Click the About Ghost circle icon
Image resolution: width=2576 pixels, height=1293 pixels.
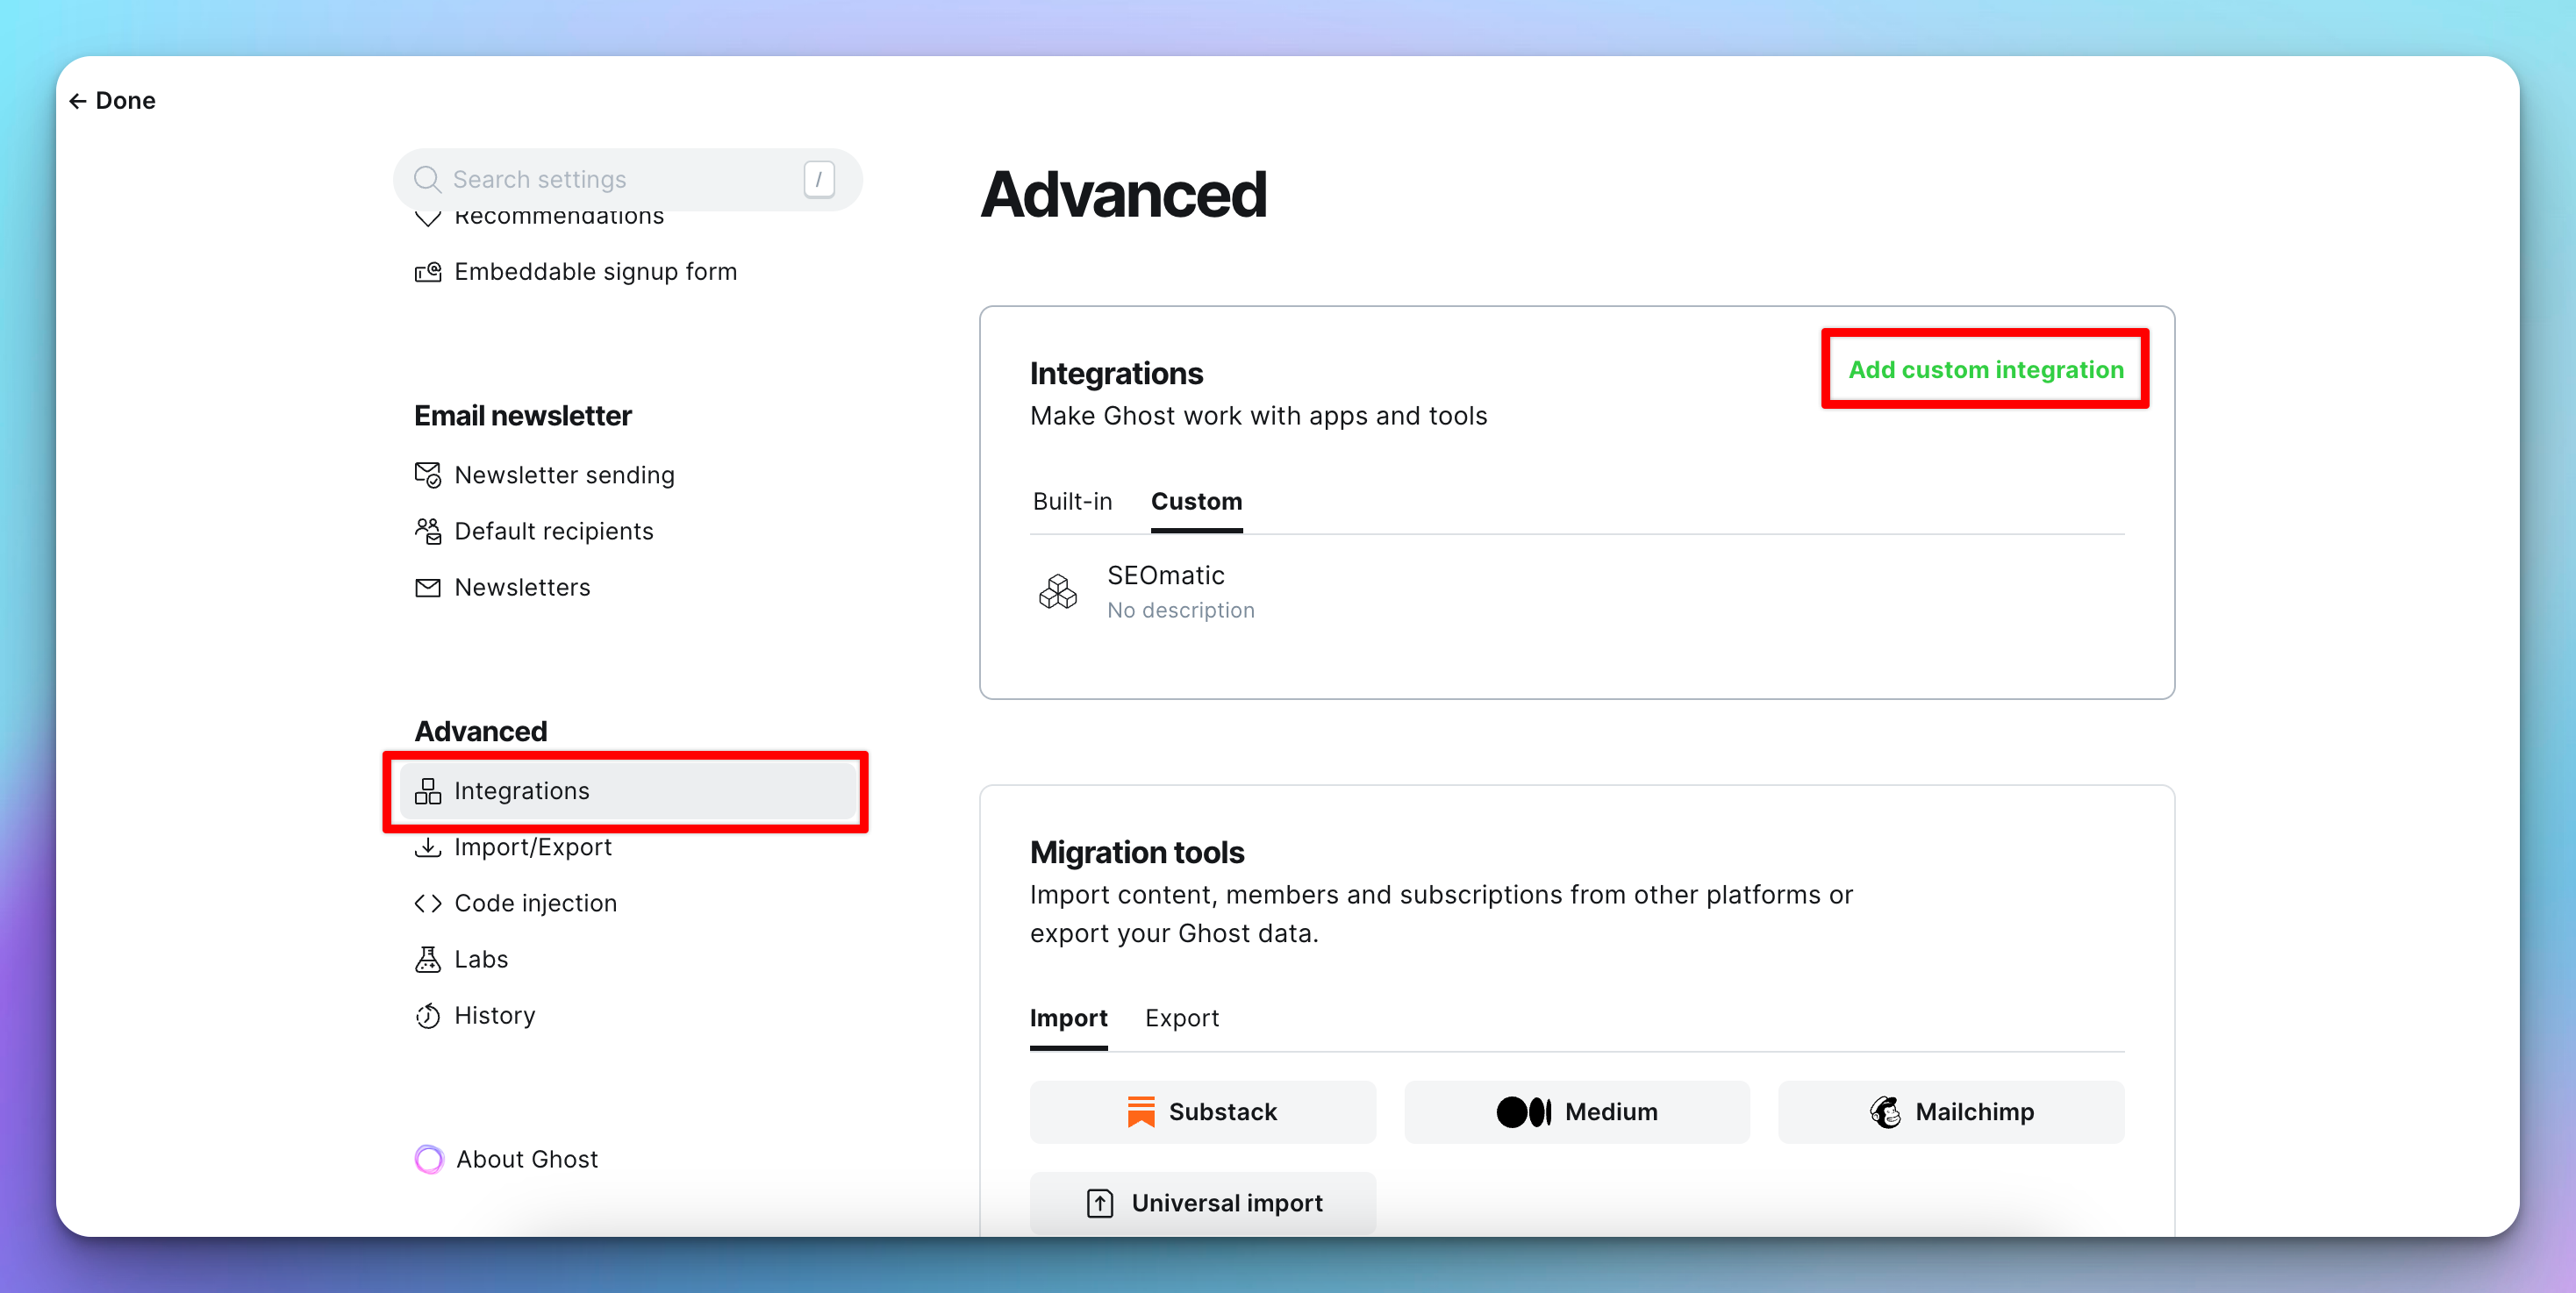(429, 1159)
